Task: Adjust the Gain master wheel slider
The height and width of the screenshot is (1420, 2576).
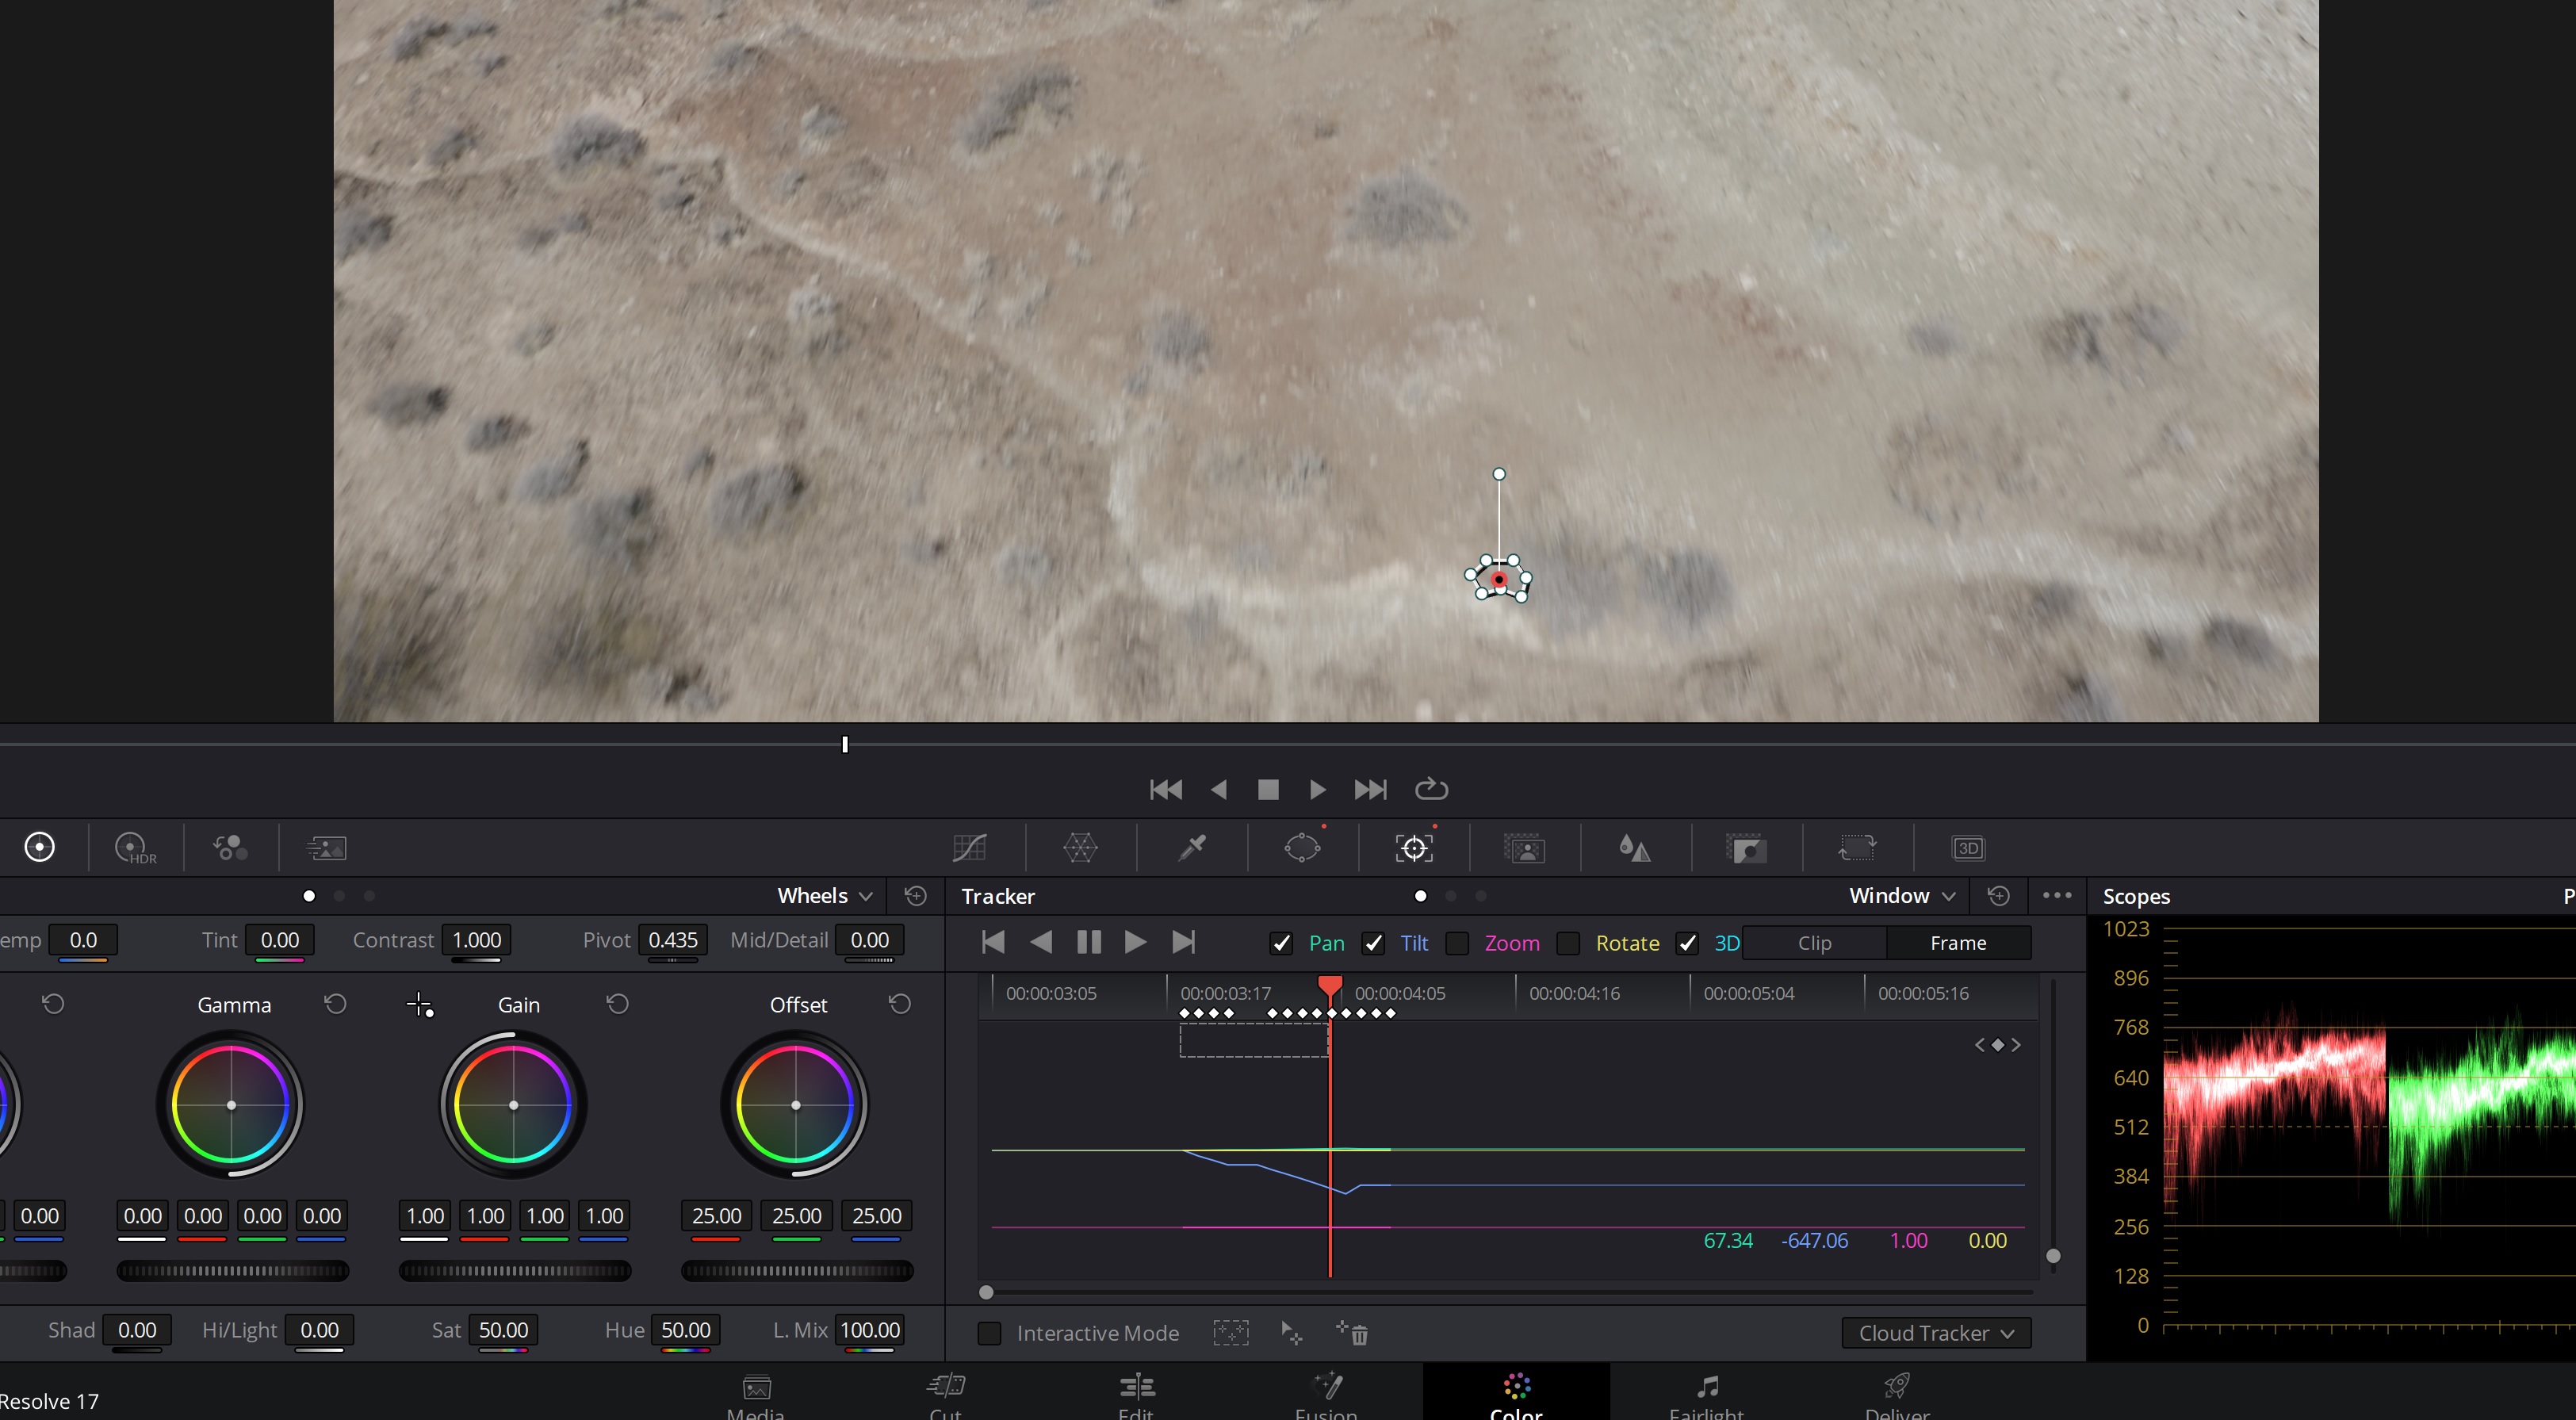Action: 515,1271
